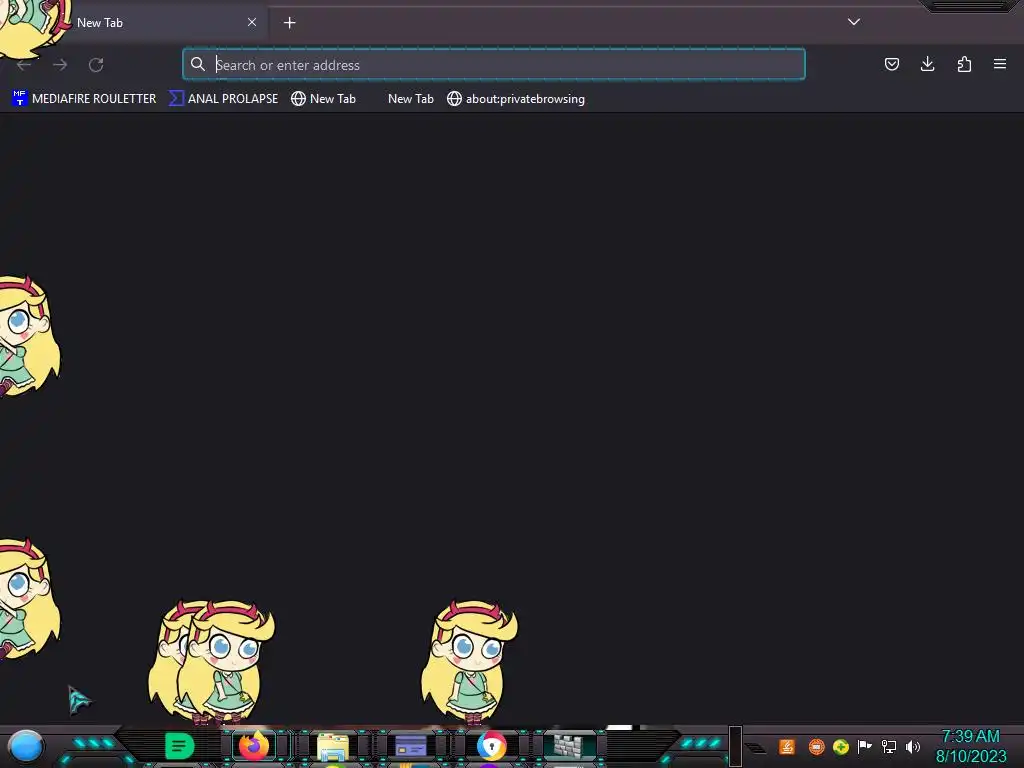Click the Star Butterfly mascot beside the taskbar firewall icon
1024x768 pixels.
pos(469,661)
